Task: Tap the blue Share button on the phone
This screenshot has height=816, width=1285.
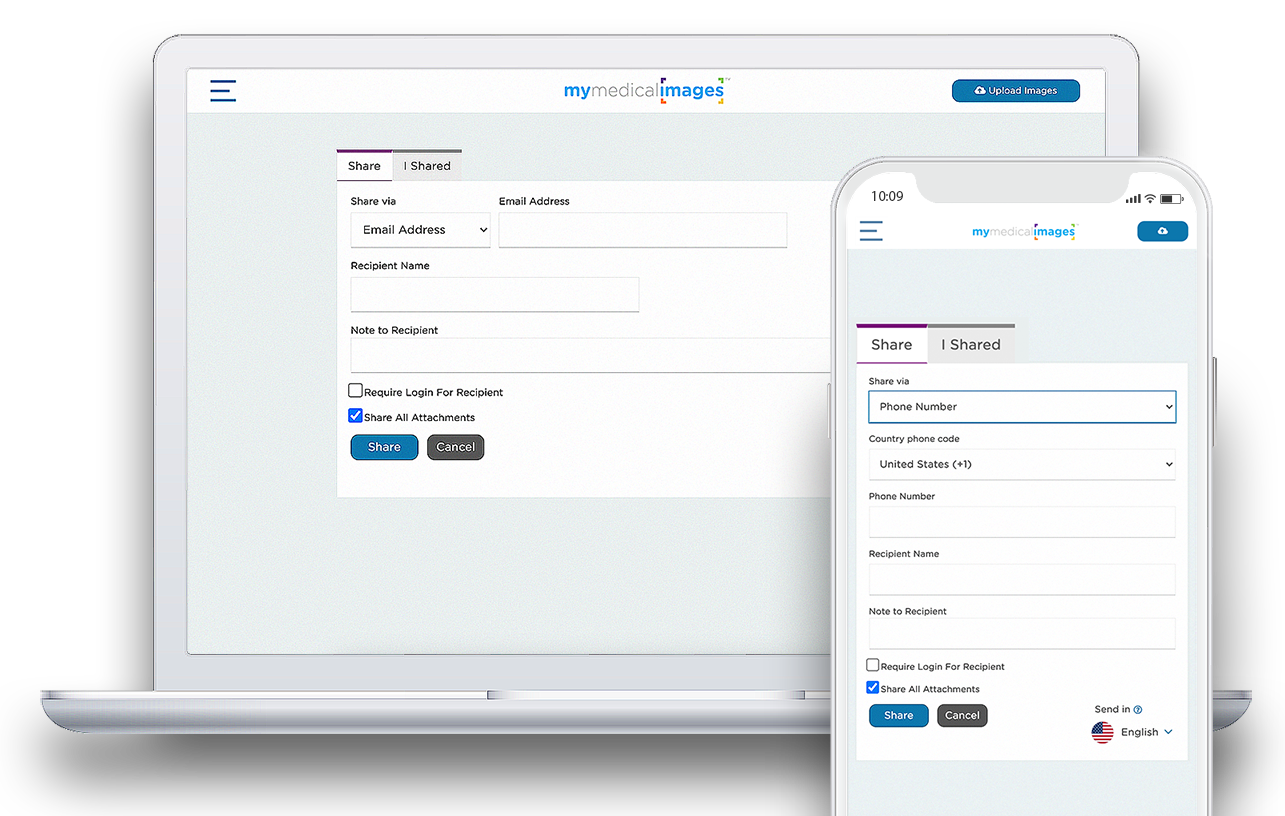Action: (x=898, y=715)
